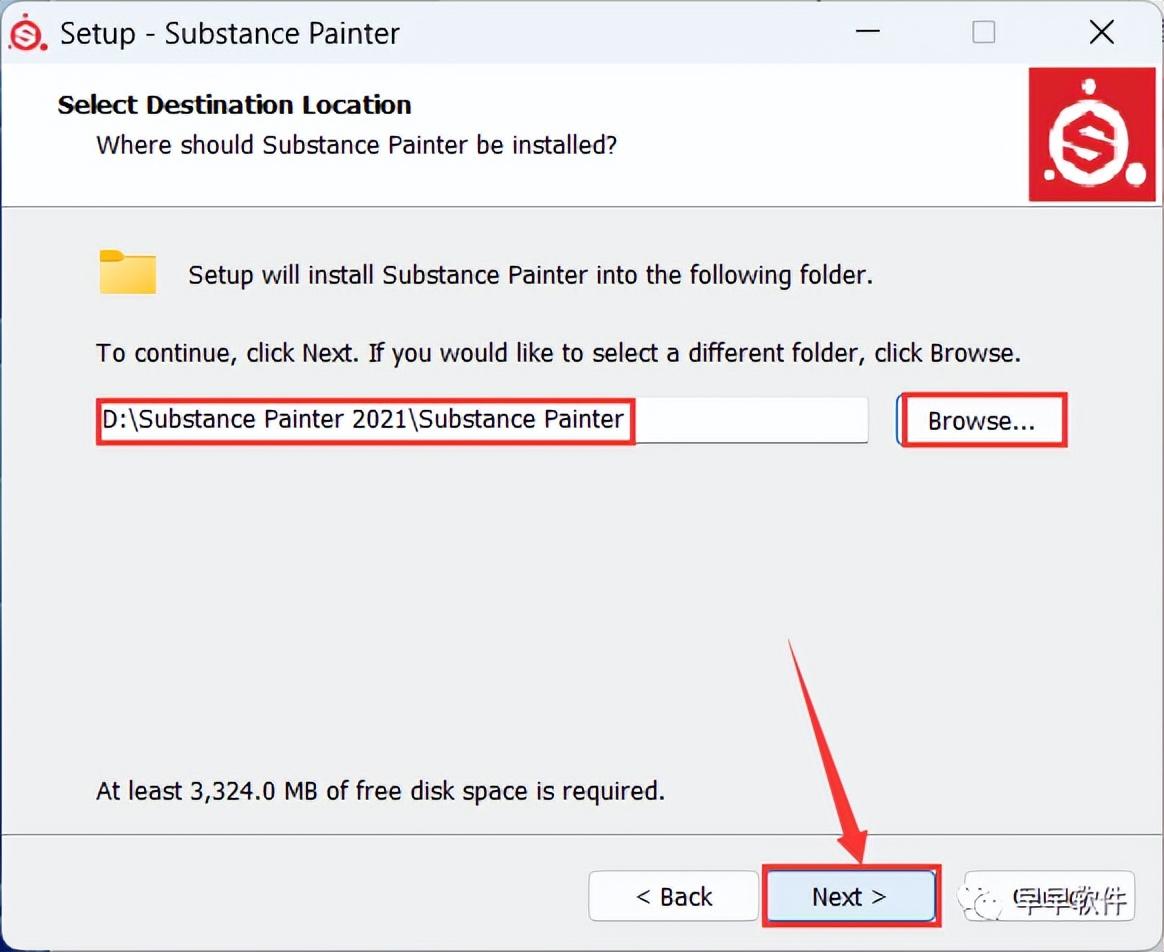Focus the destination folder path field

482,420
